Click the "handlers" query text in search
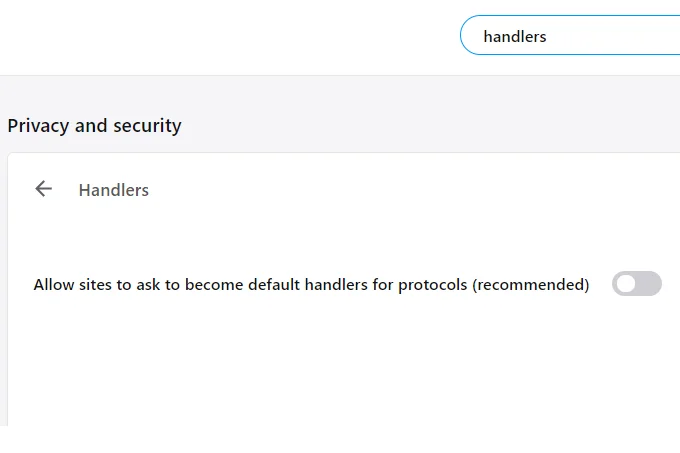Screen dimensions: 680x453 [515, 37]
